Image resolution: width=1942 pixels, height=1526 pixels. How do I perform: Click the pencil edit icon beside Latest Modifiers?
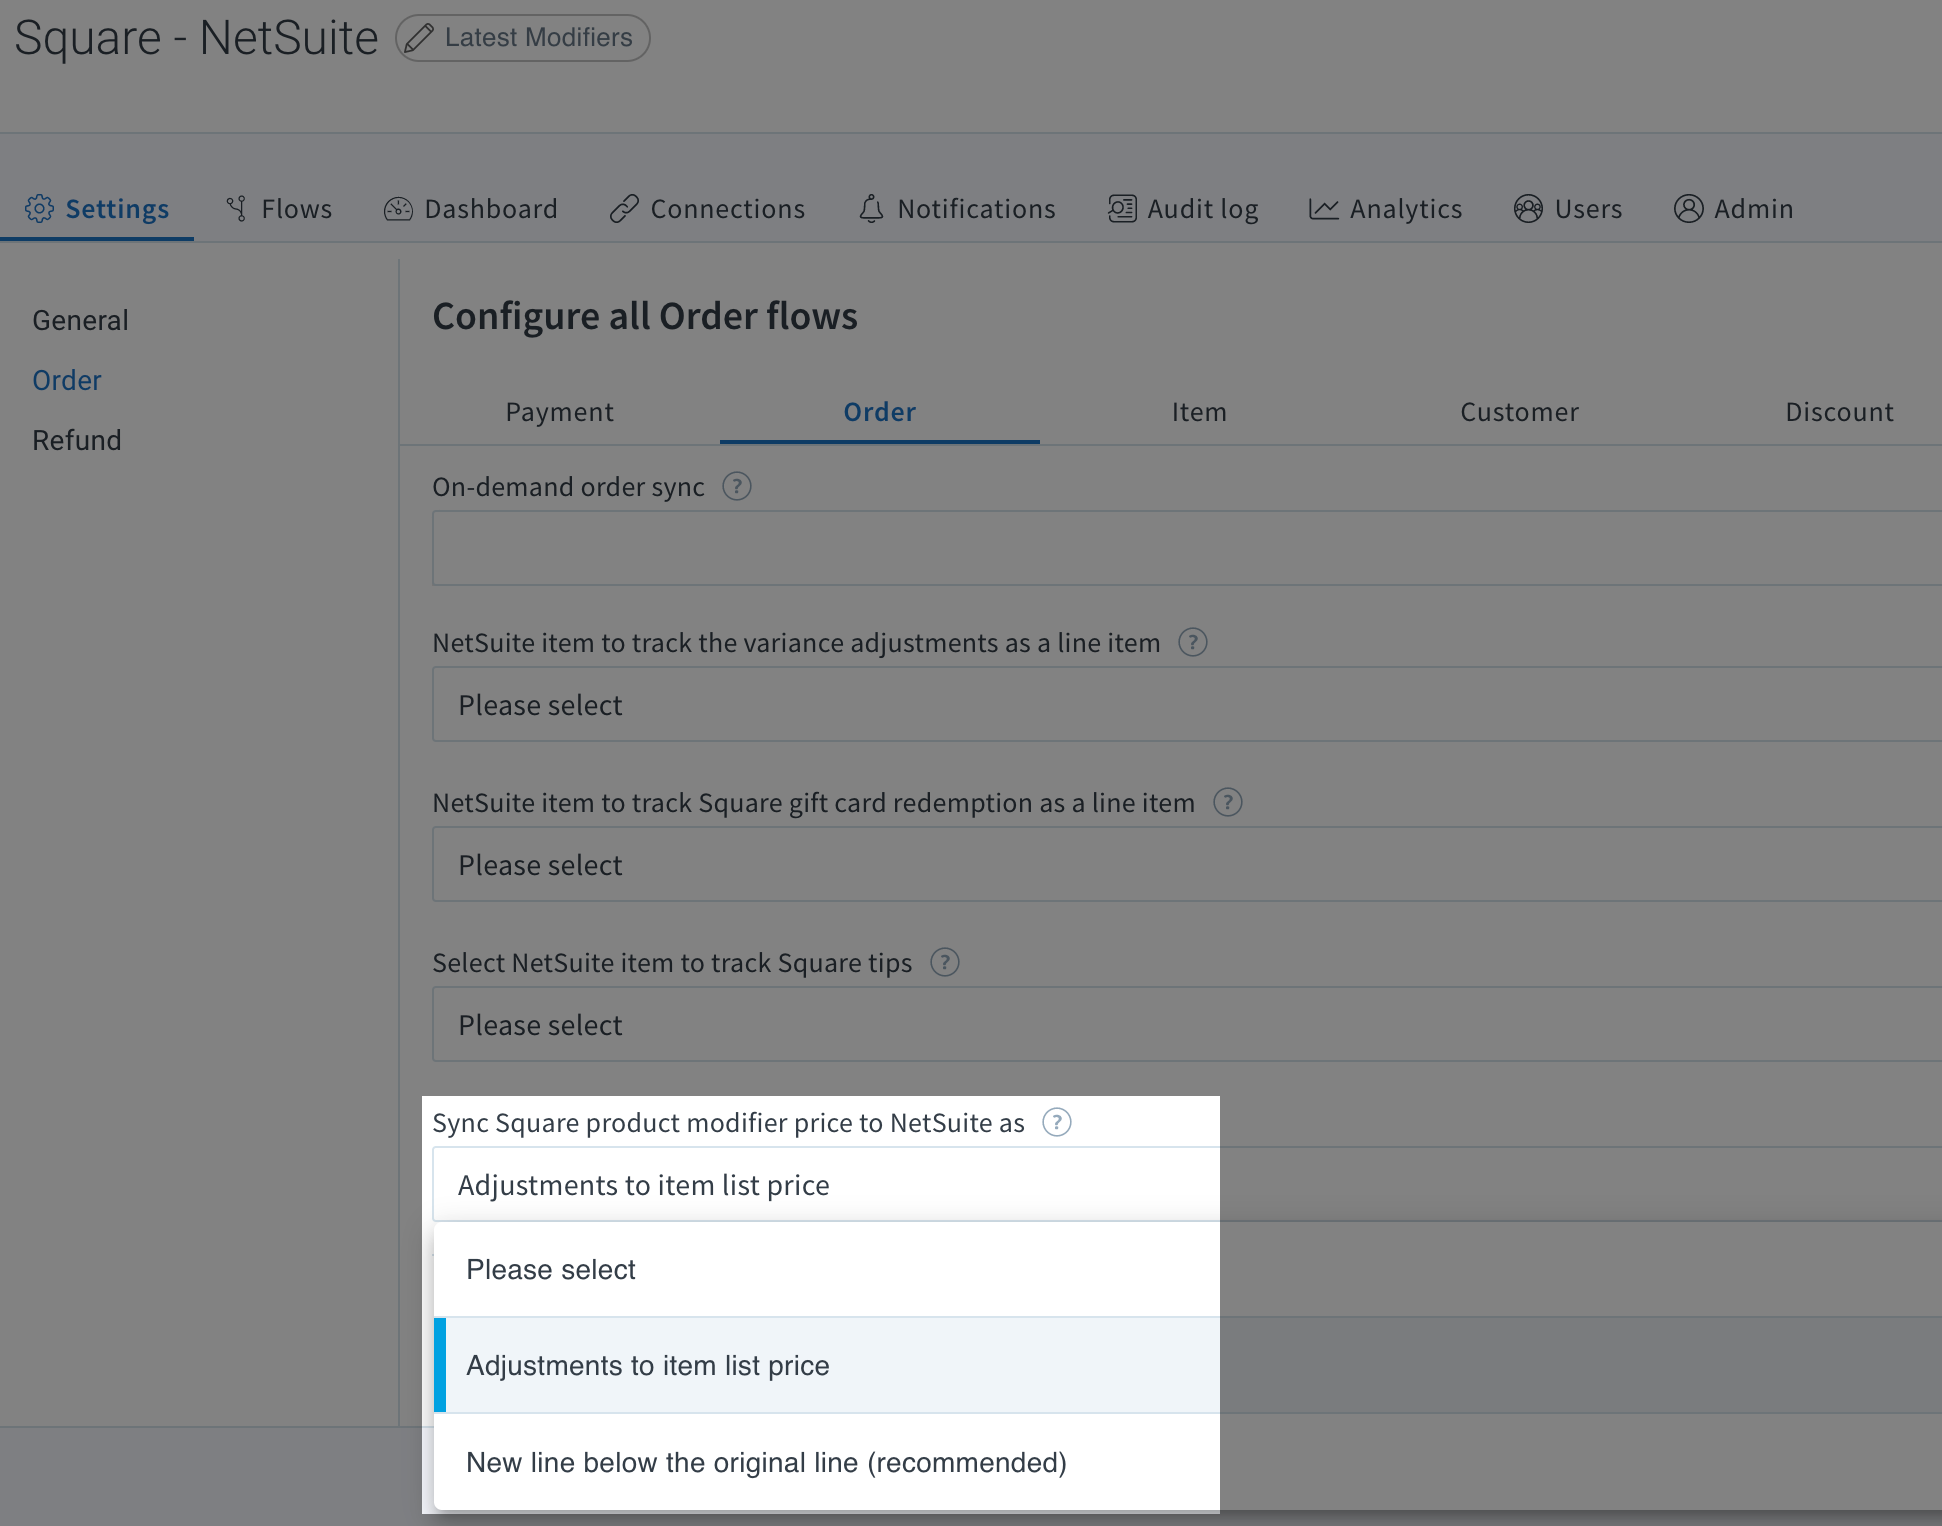[419, 38]
